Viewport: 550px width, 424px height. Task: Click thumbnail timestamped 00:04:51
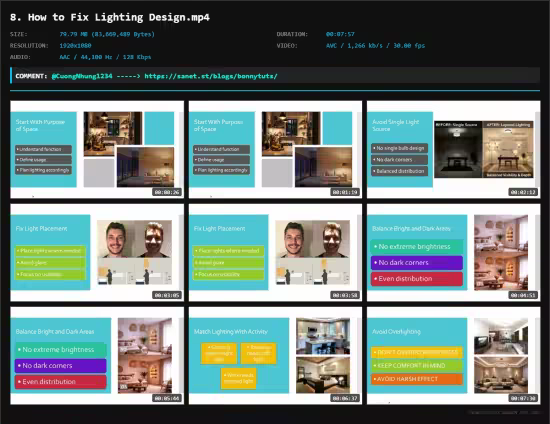[454, 253]
